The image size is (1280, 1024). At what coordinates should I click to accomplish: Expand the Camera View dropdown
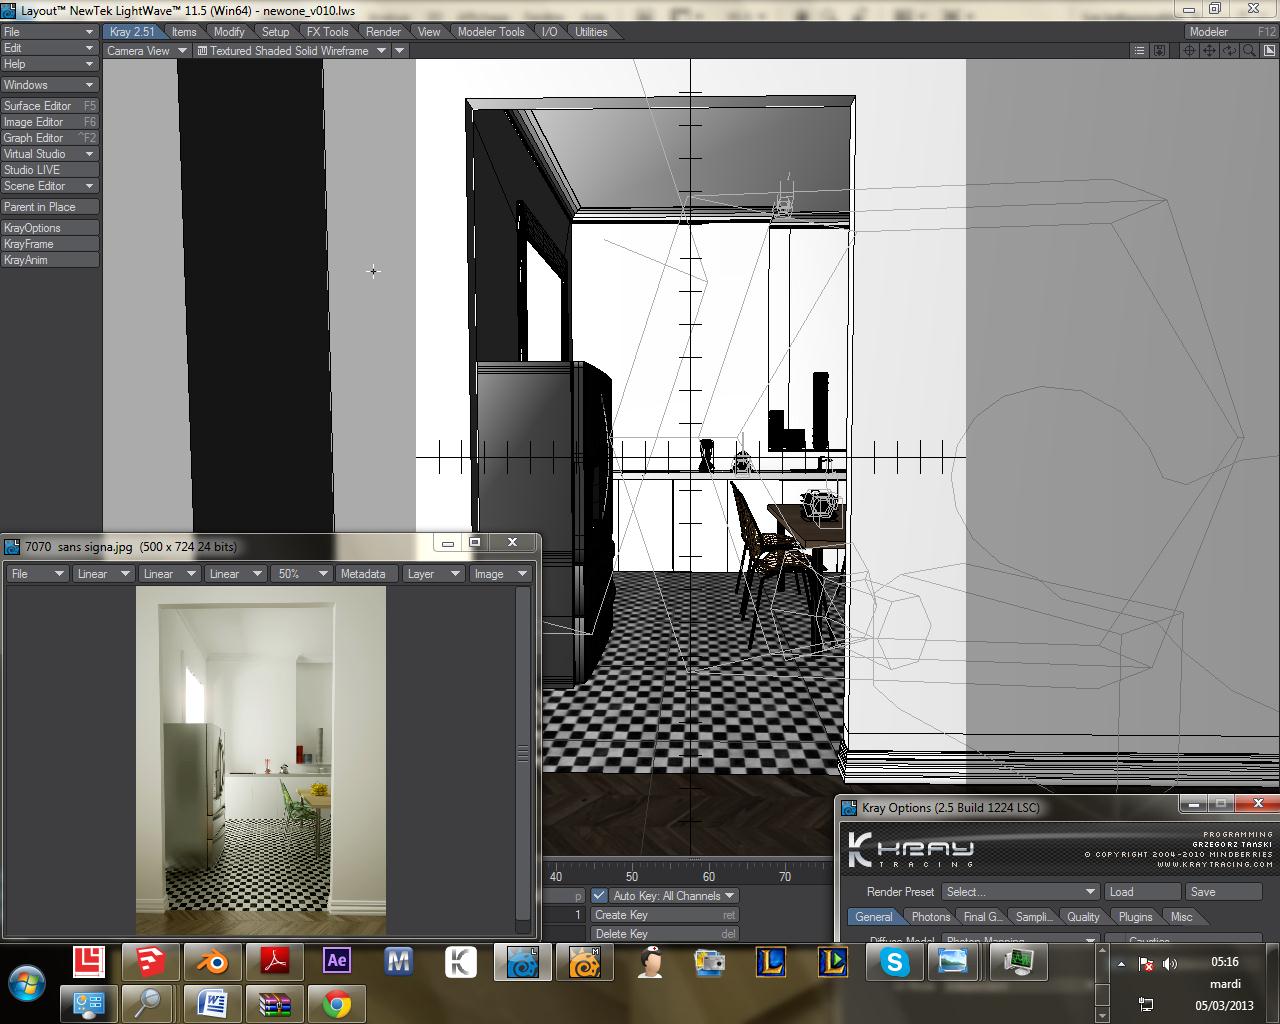[147, 51]
